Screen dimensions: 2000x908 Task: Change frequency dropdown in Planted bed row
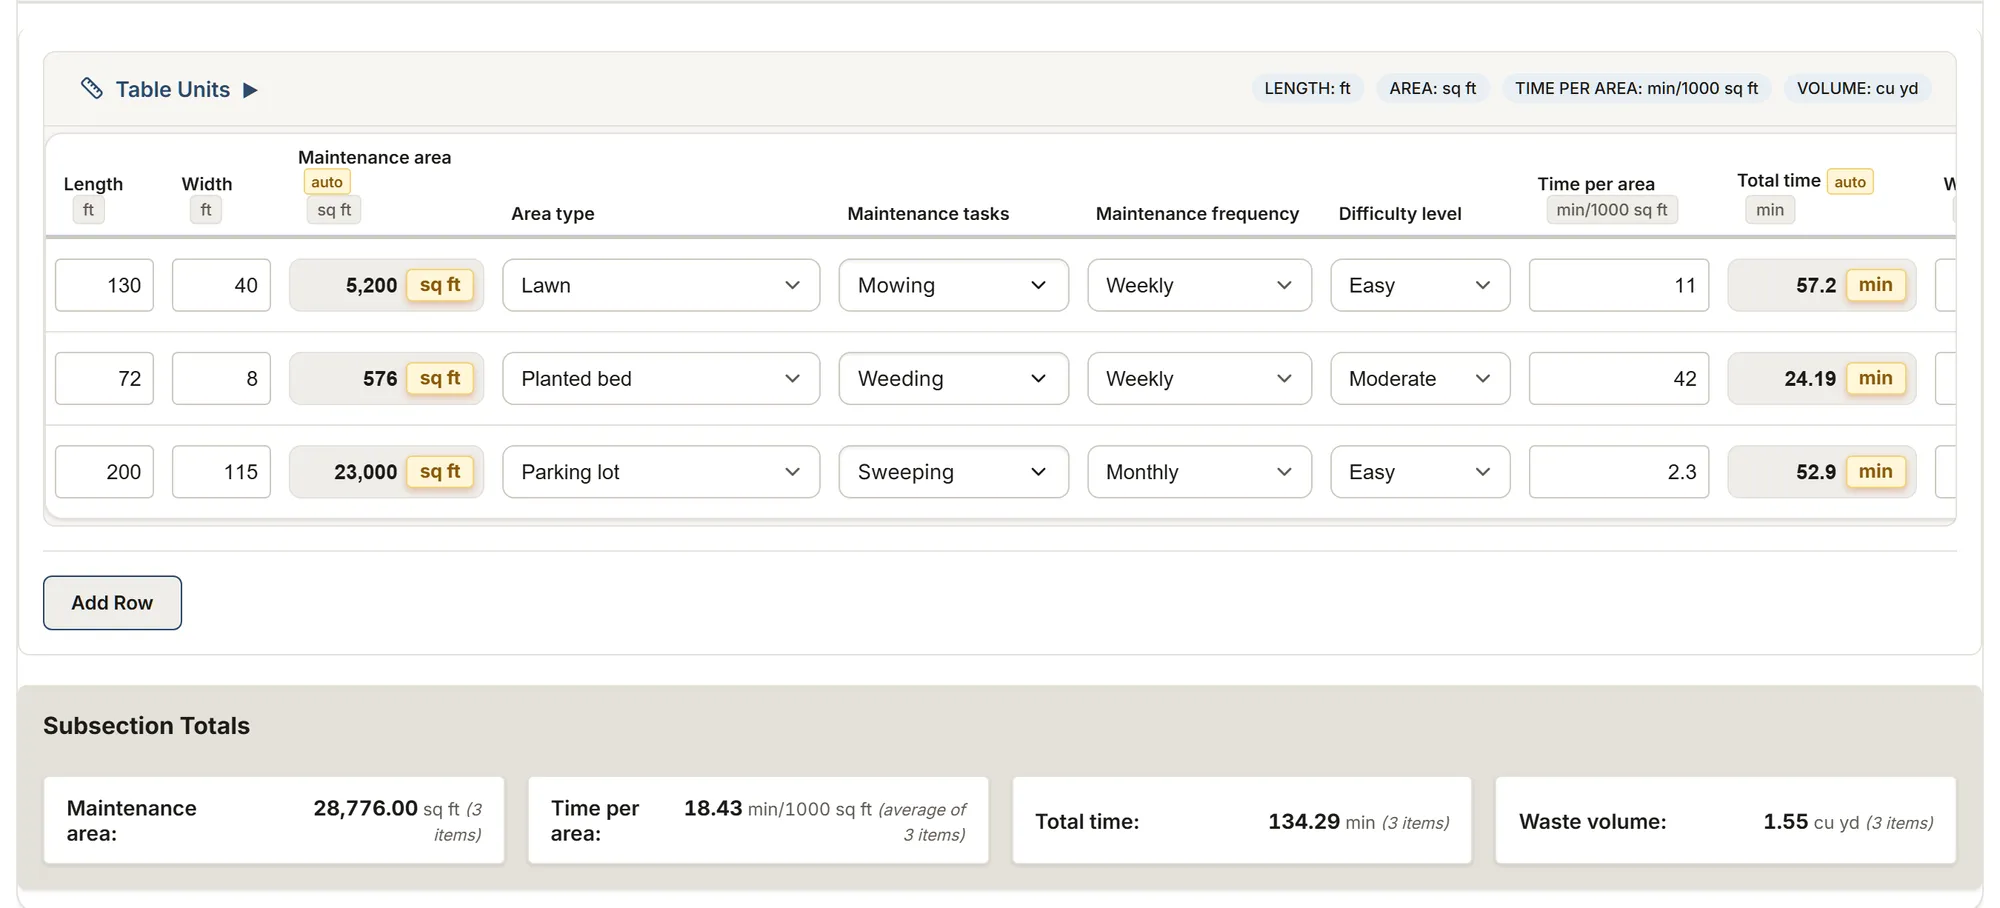click(1199, 378)
